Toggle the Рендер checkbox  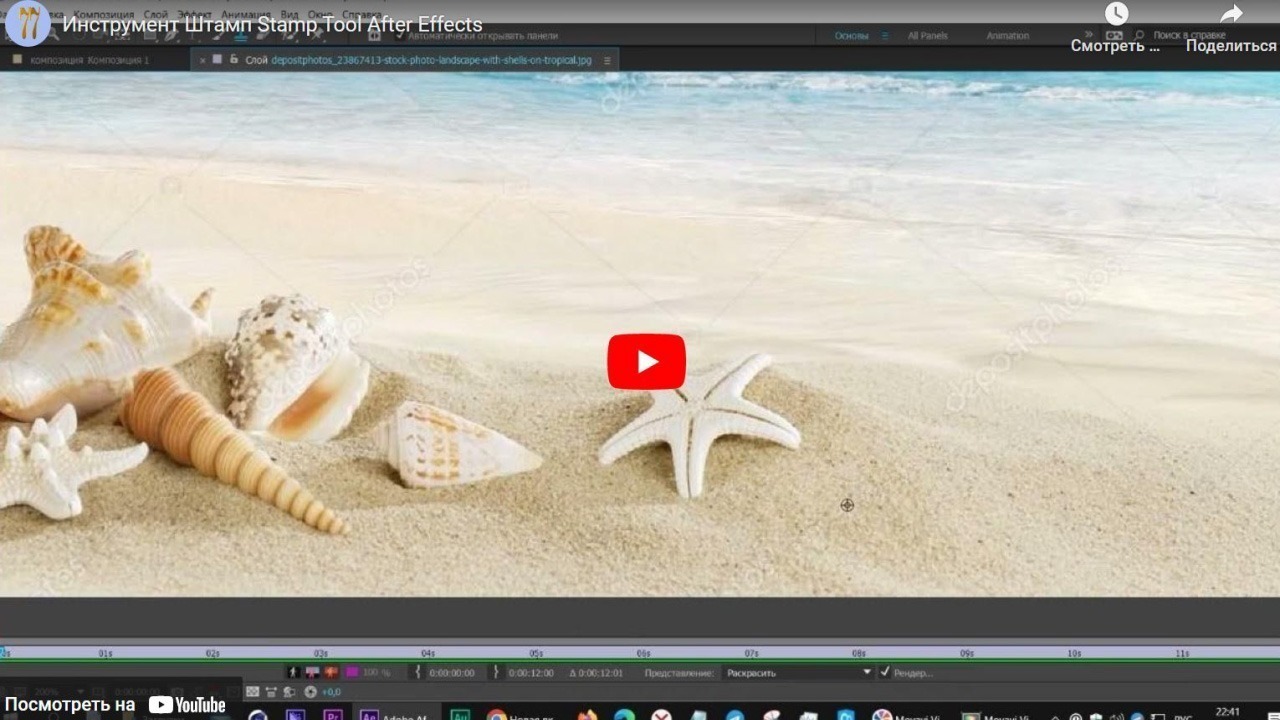point(885,672)
